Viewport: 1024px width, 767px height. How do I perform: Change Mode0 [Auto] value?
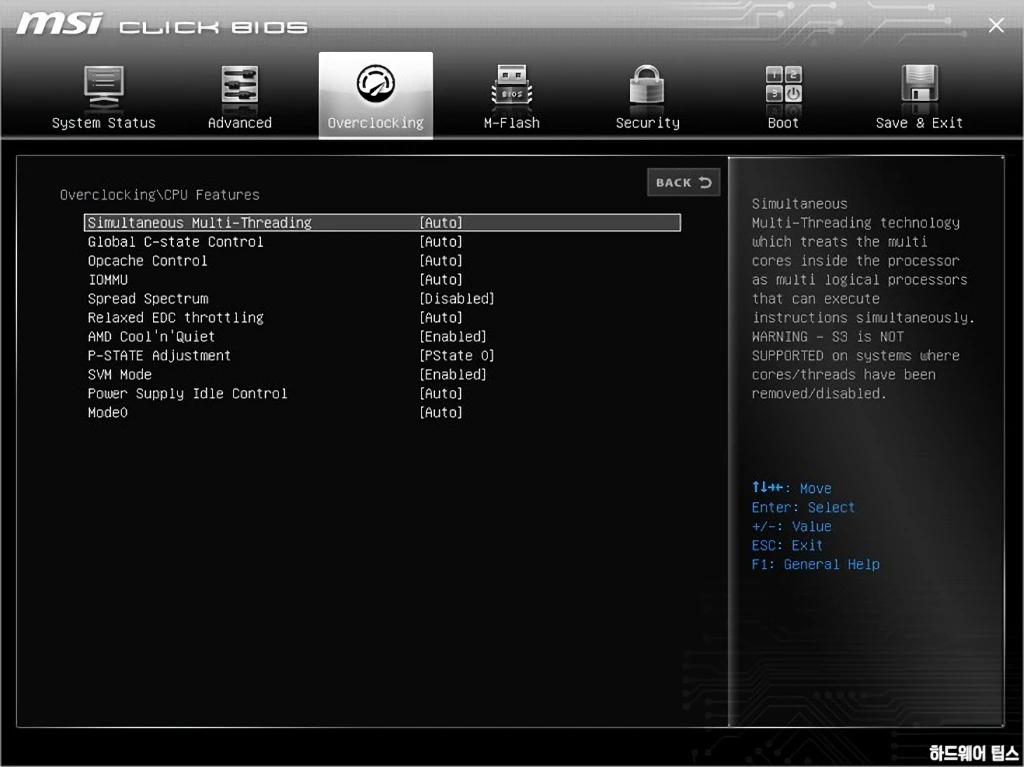click(x=441, y=412)
